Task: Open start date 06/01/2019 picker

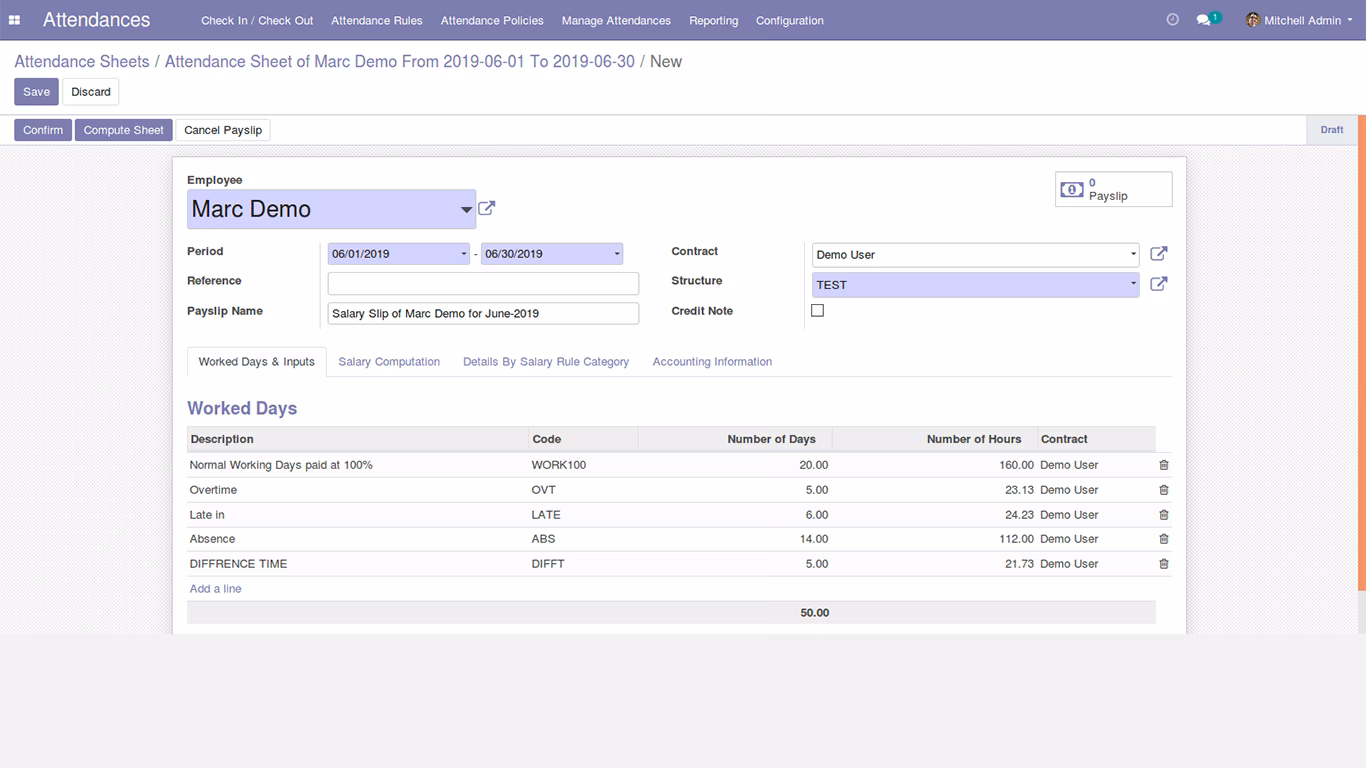Action: pos(399,254)
